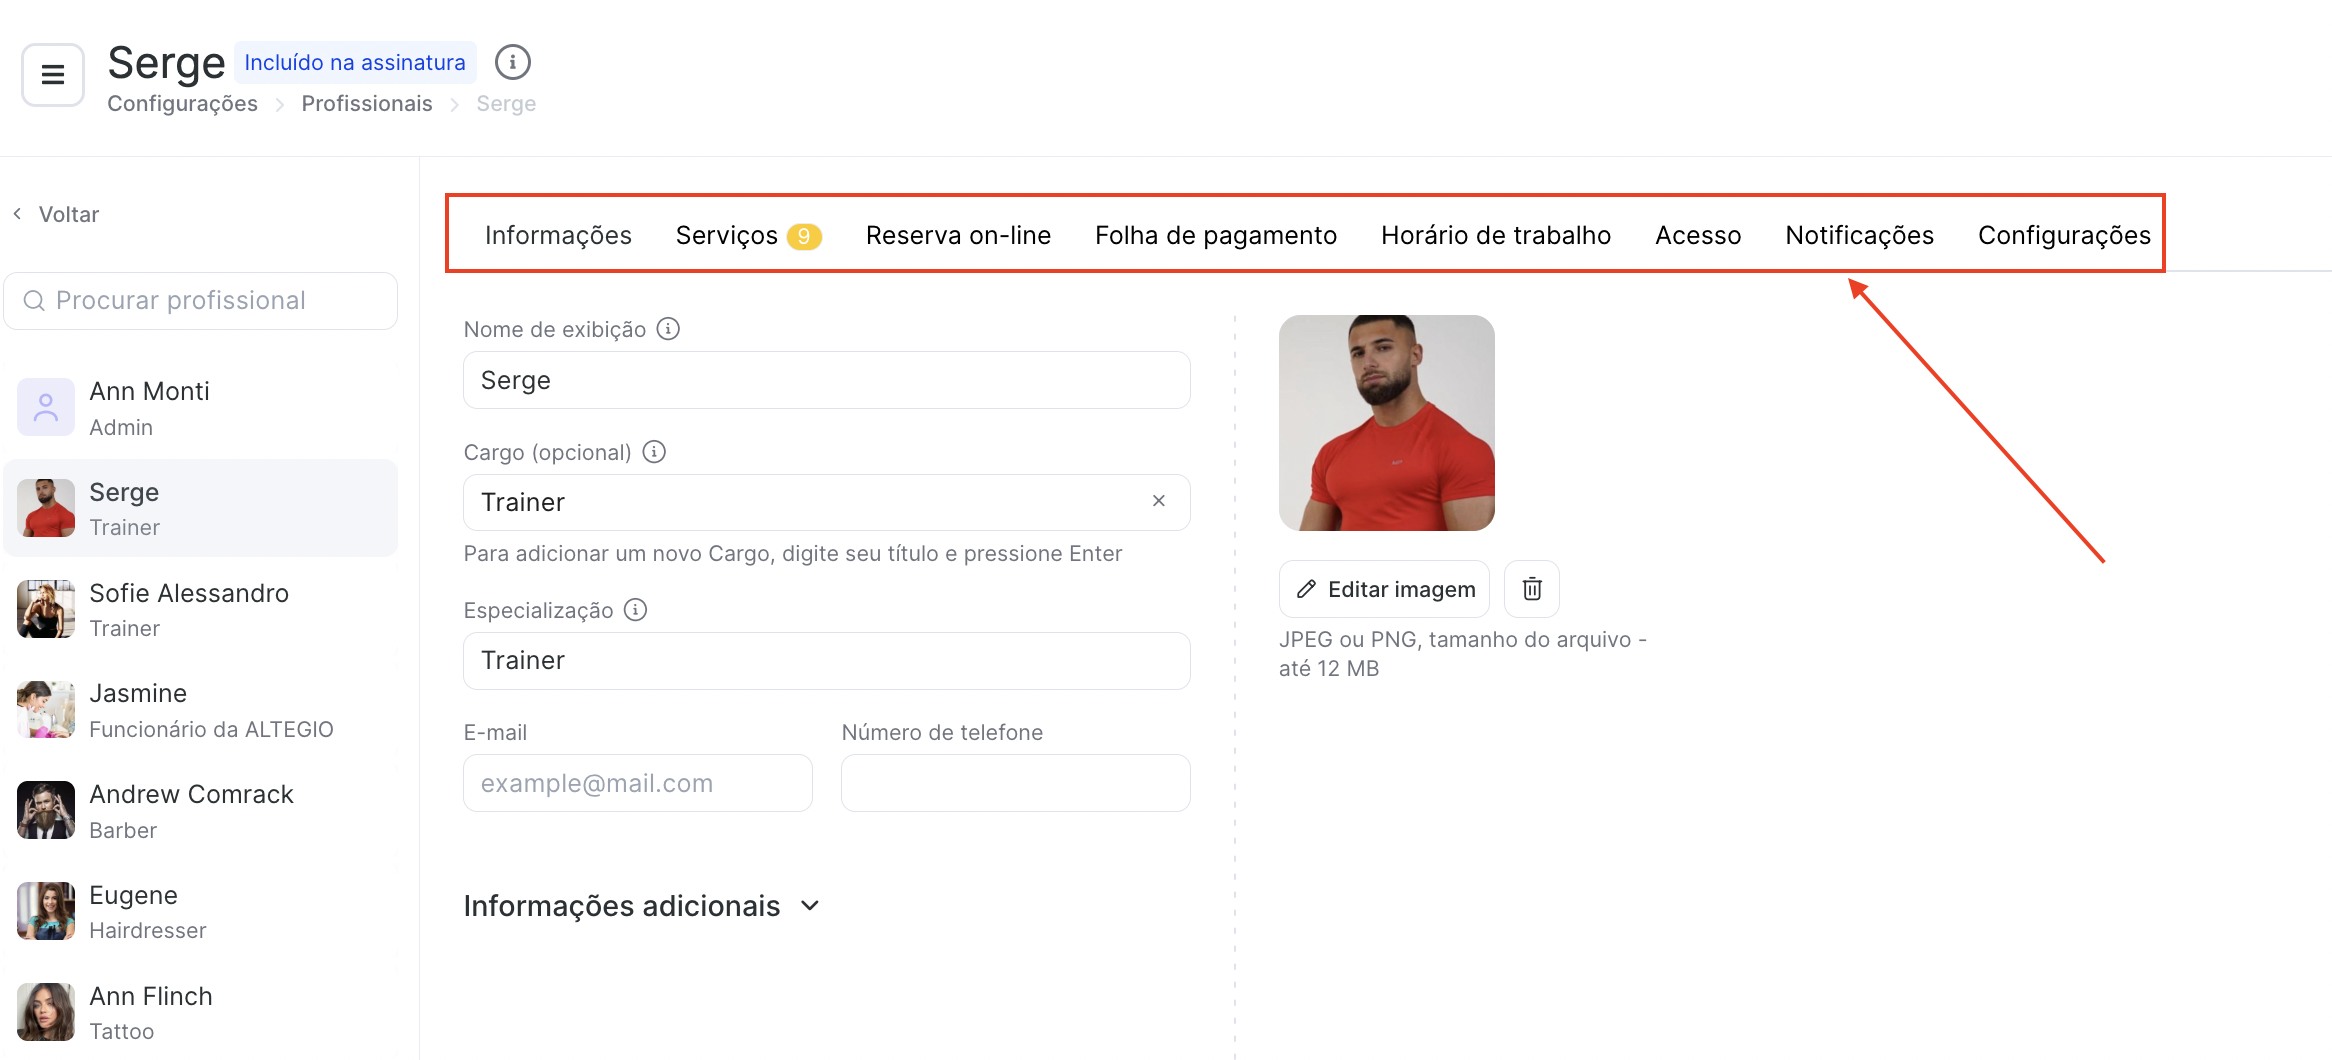Open the Horário de trabalho tab
The width and height of the screenshot is (2332, 1060).
tap(1496, 235)
